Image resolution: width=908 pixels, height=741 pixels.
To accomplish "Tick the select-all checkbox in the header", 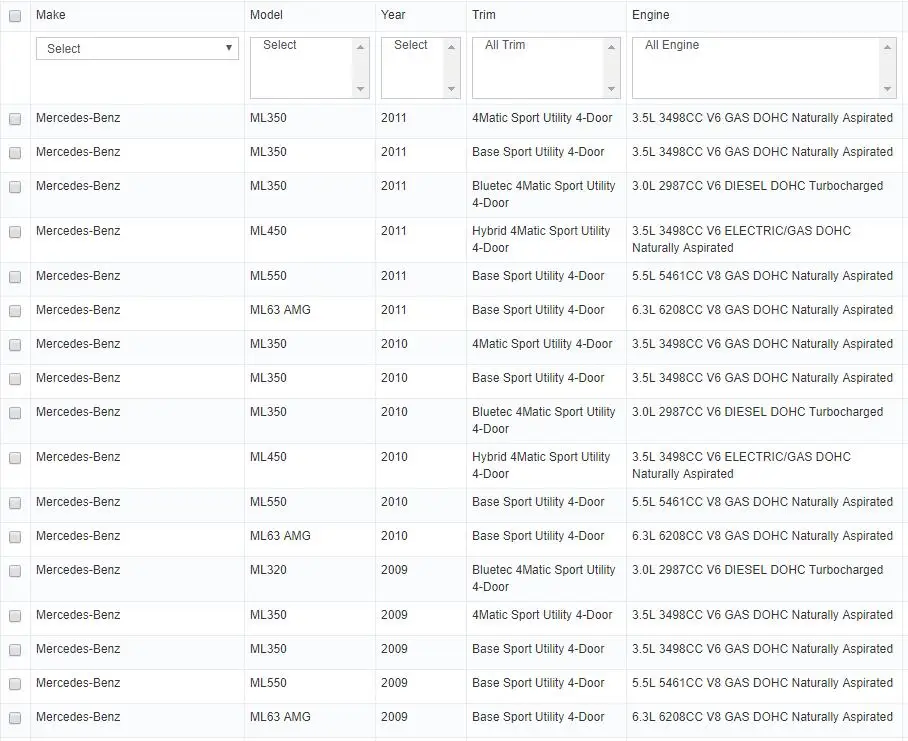I will pyautogui.click(x=15, y=16).
